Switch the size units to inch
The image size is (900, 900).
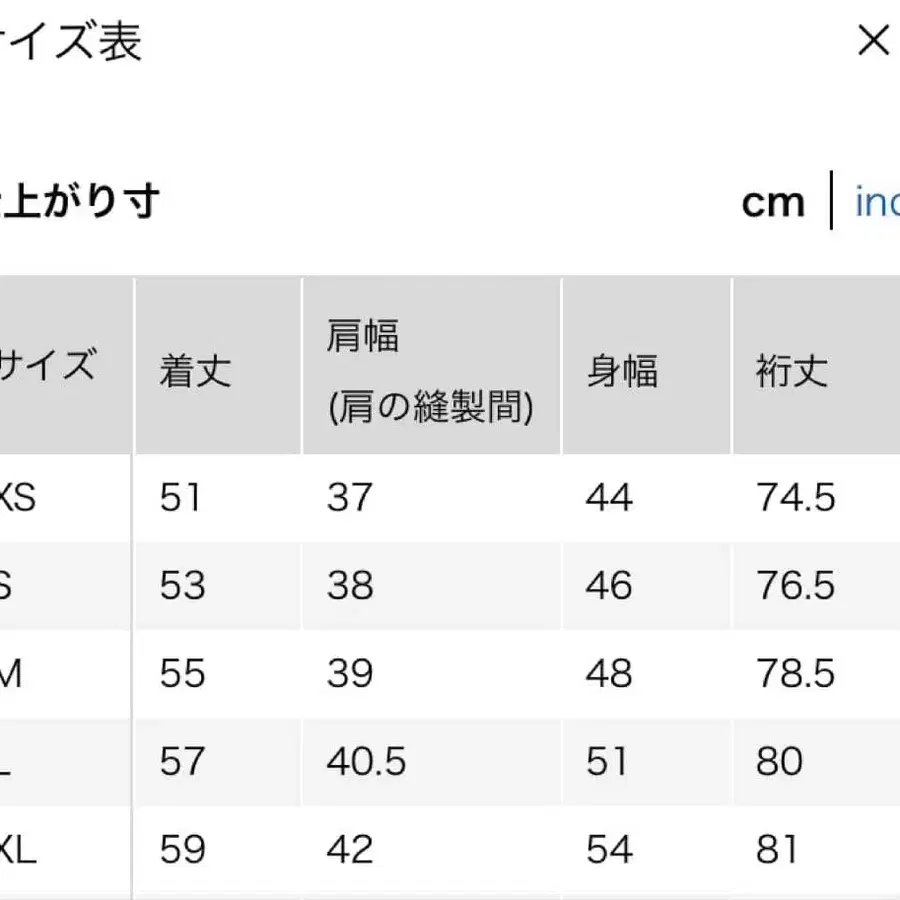click(x=878, y=203)
